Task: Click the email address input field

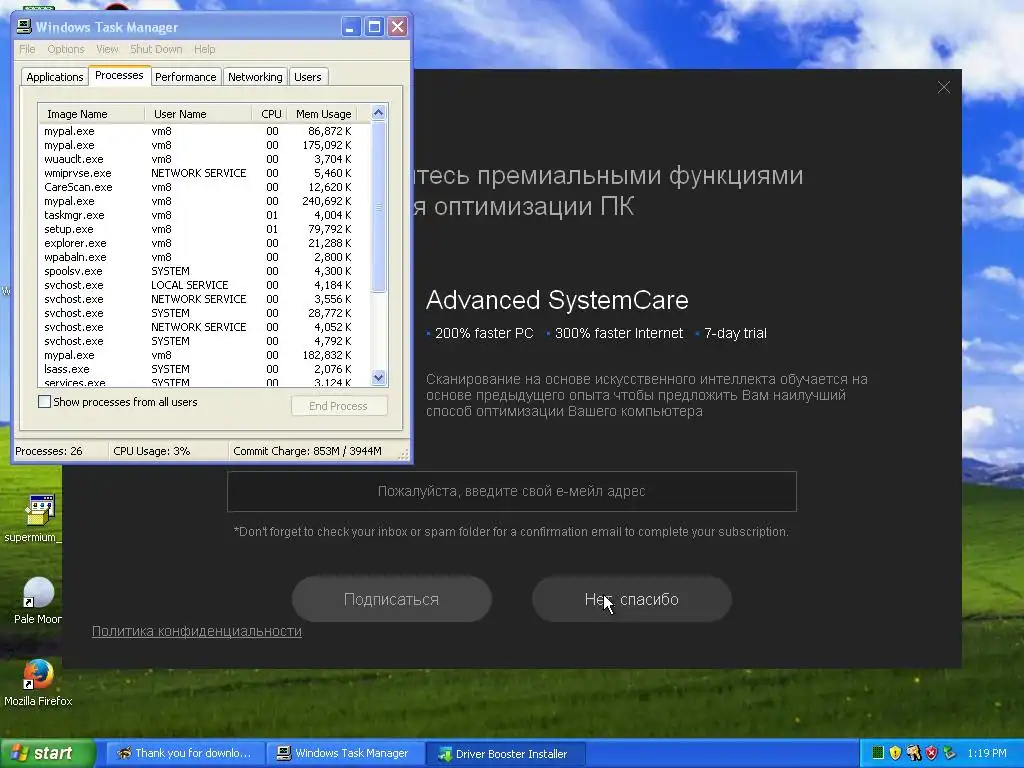Action: (511, 491)
